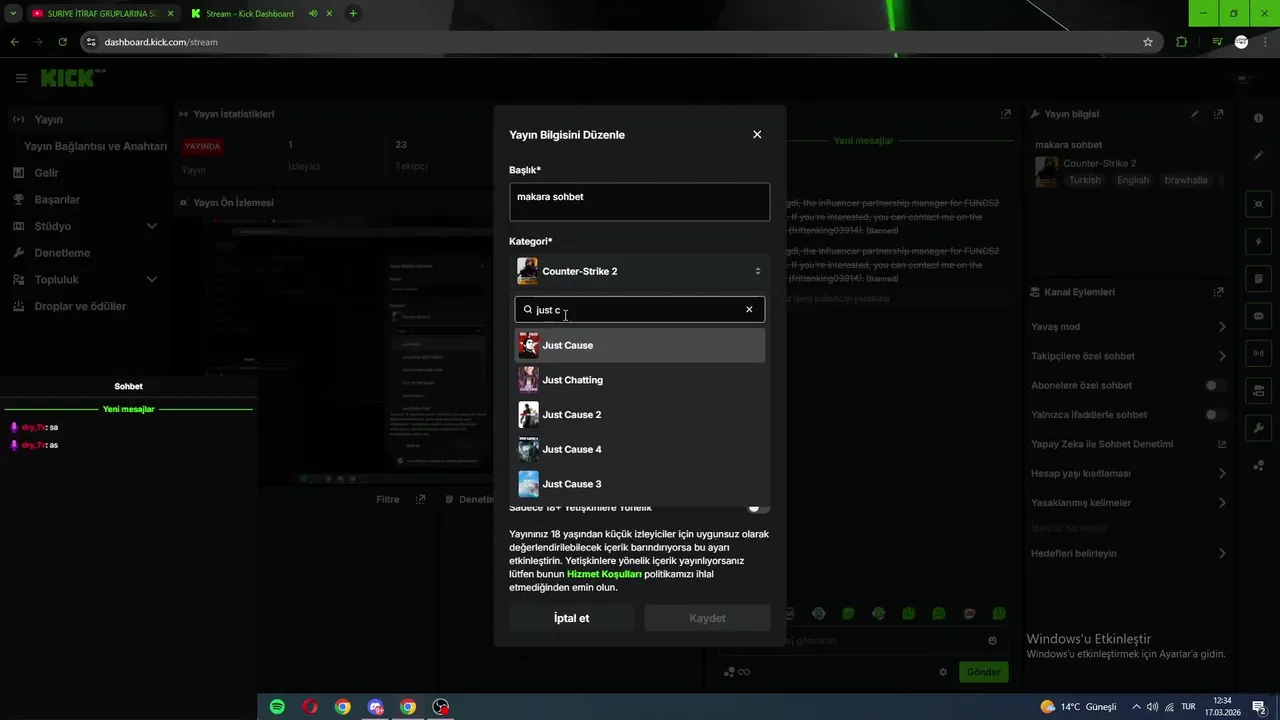
Task: Open the browser extensions puzzle icon
Action: pyautogui.click(x=1182, y=42)
